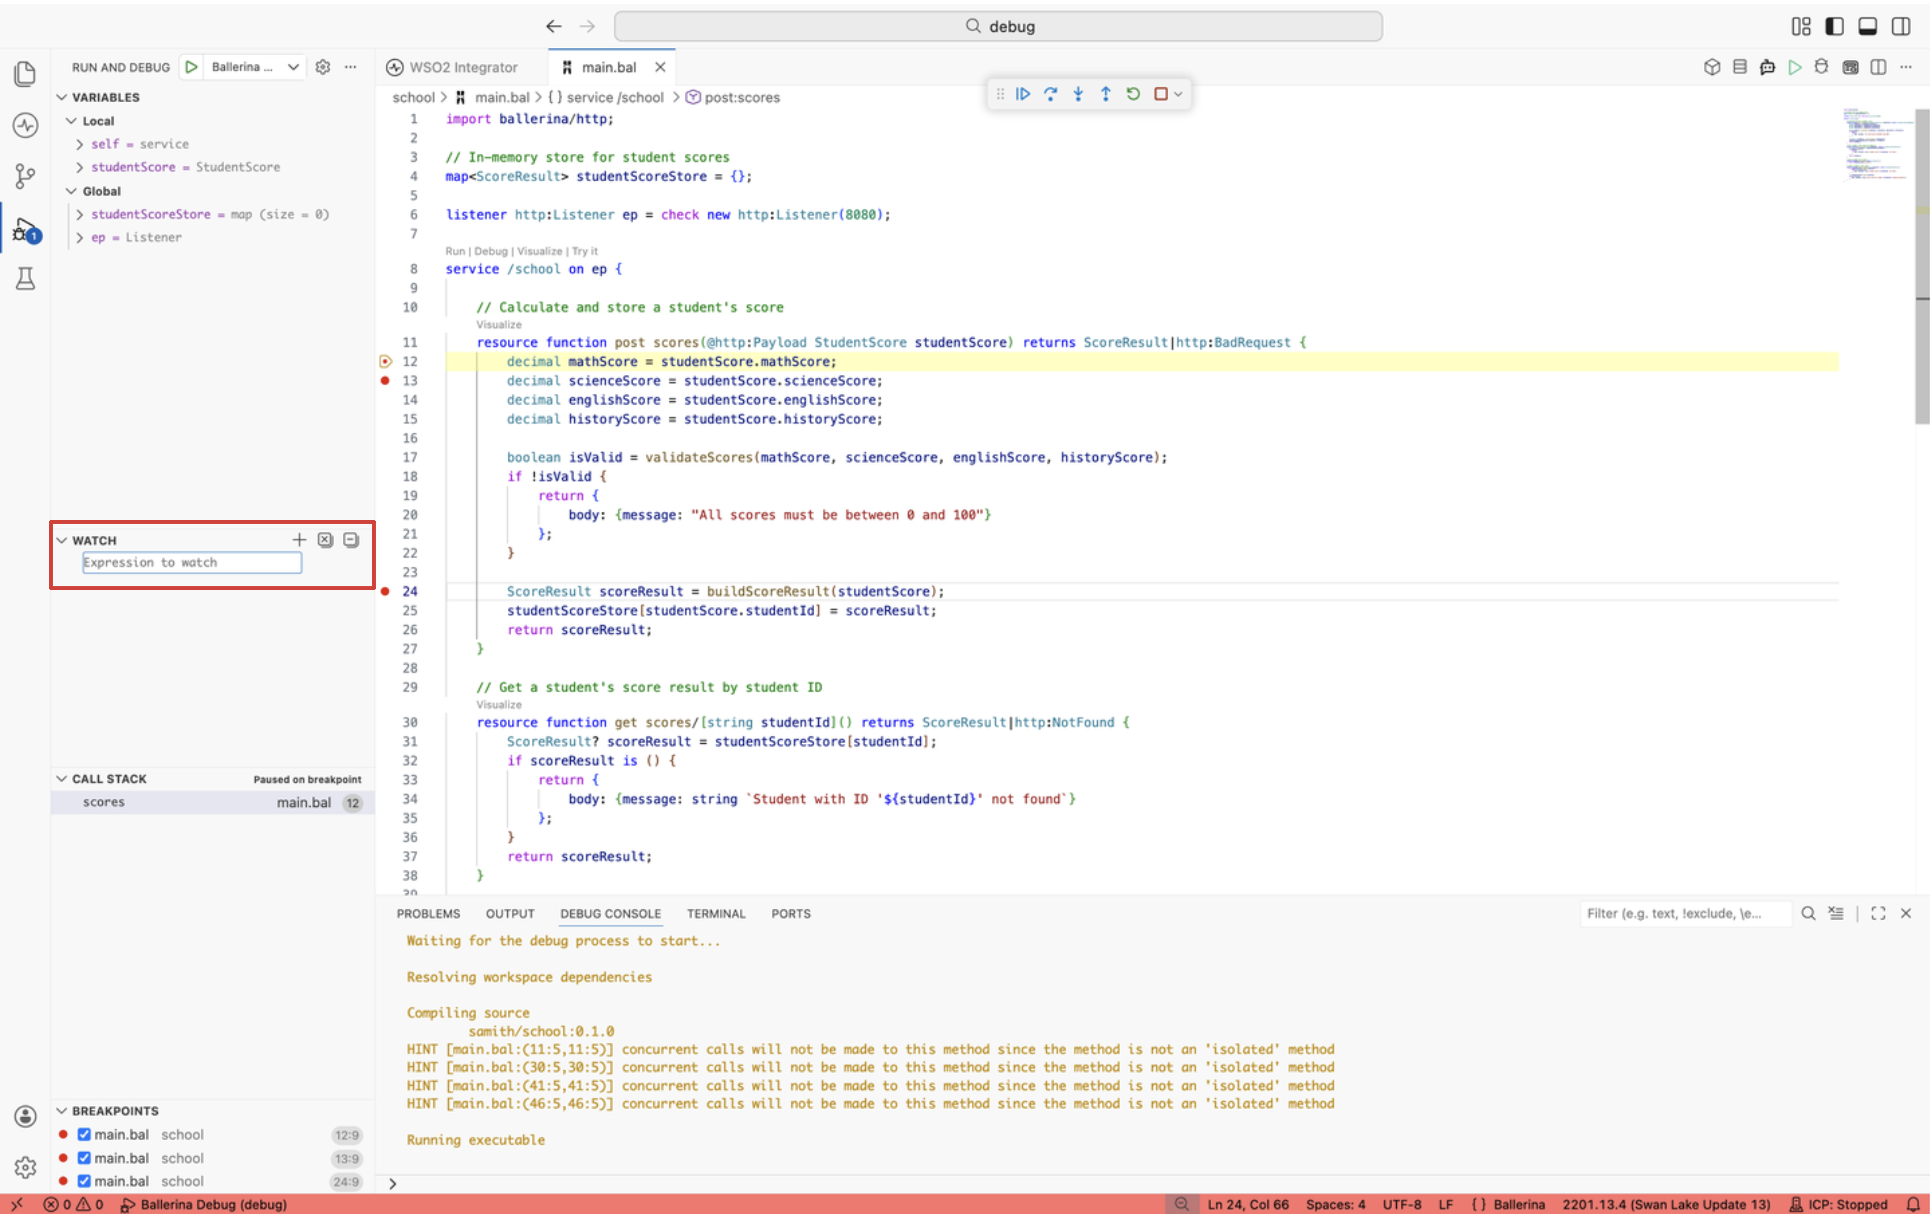Click the debug console filter field
The width and height of the screenshot is (1930, 1214).
[x=1685, y=913]
